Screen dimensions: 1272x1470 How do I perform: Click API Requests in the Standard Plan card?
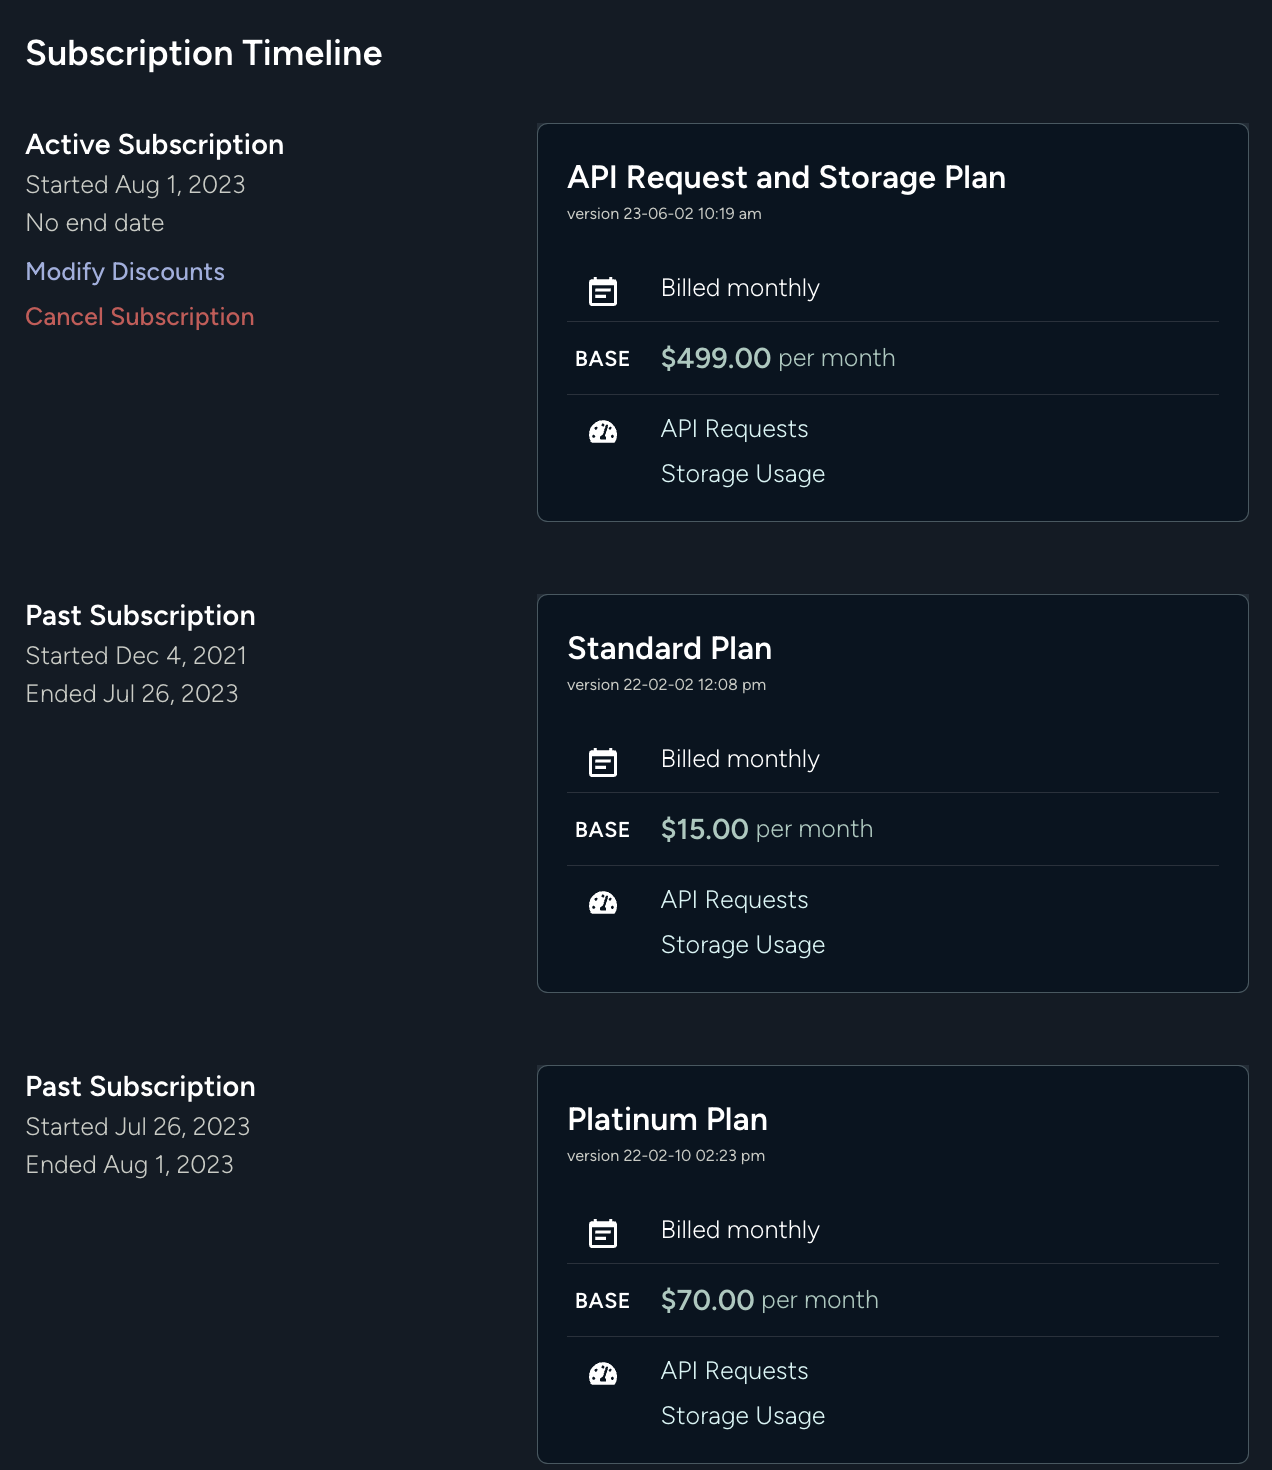(x=734, y=900)
